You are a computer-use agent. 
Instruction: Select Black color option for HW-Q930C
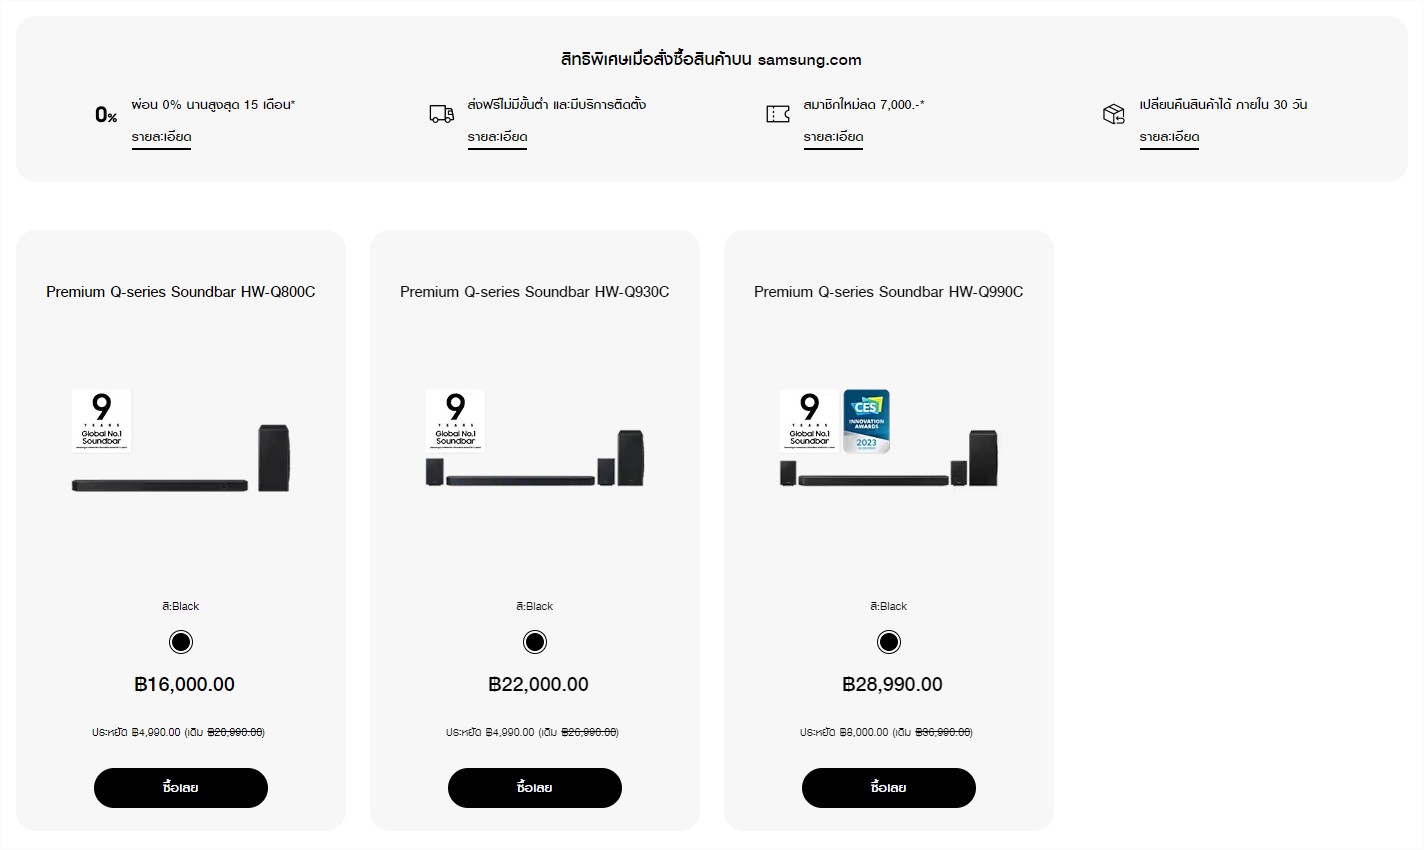[535, 642]
